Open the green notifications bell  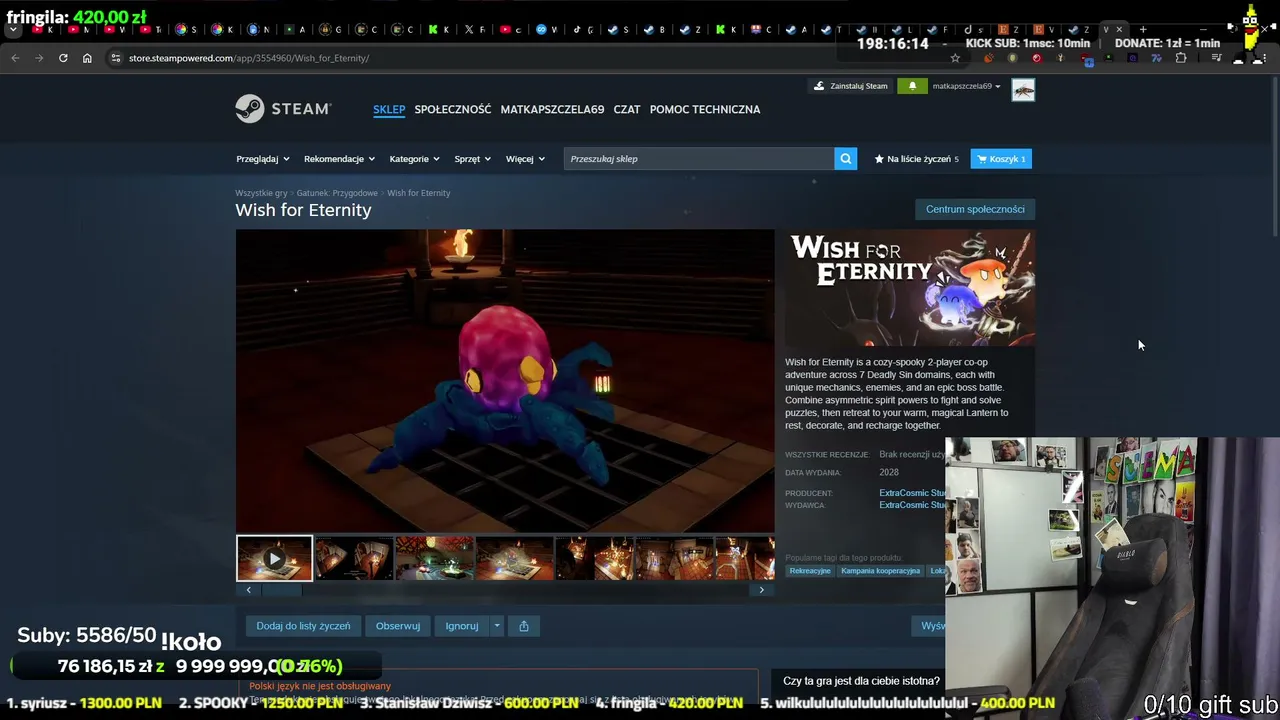tap(912, 86)
